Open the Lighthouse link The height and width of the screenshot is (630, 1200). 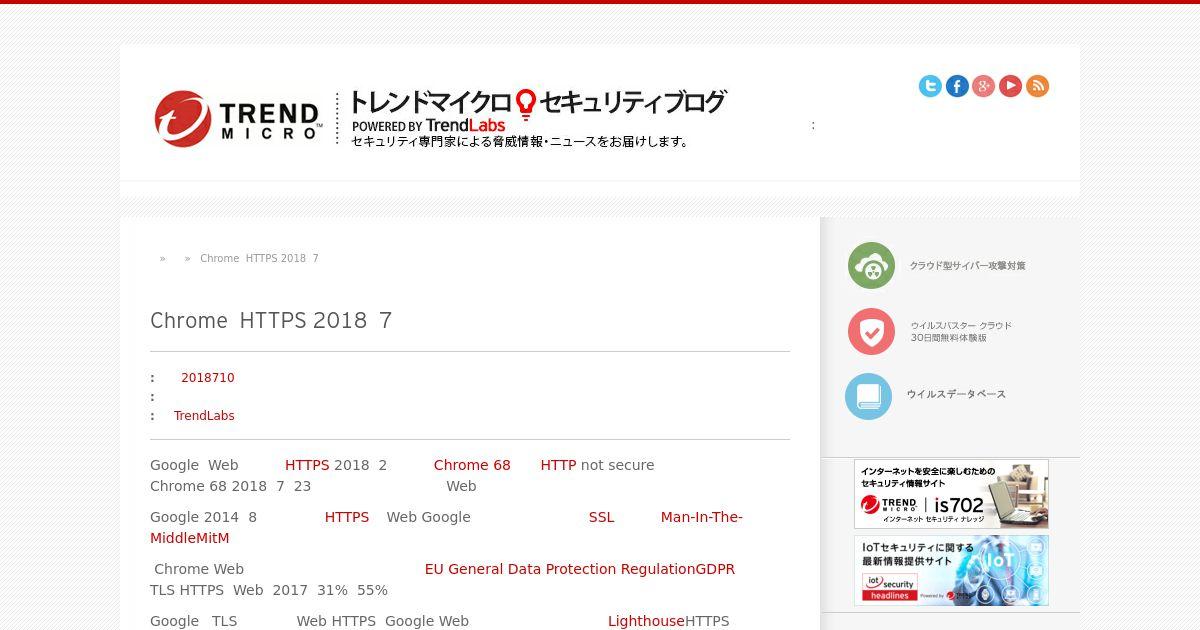(646, 621)
